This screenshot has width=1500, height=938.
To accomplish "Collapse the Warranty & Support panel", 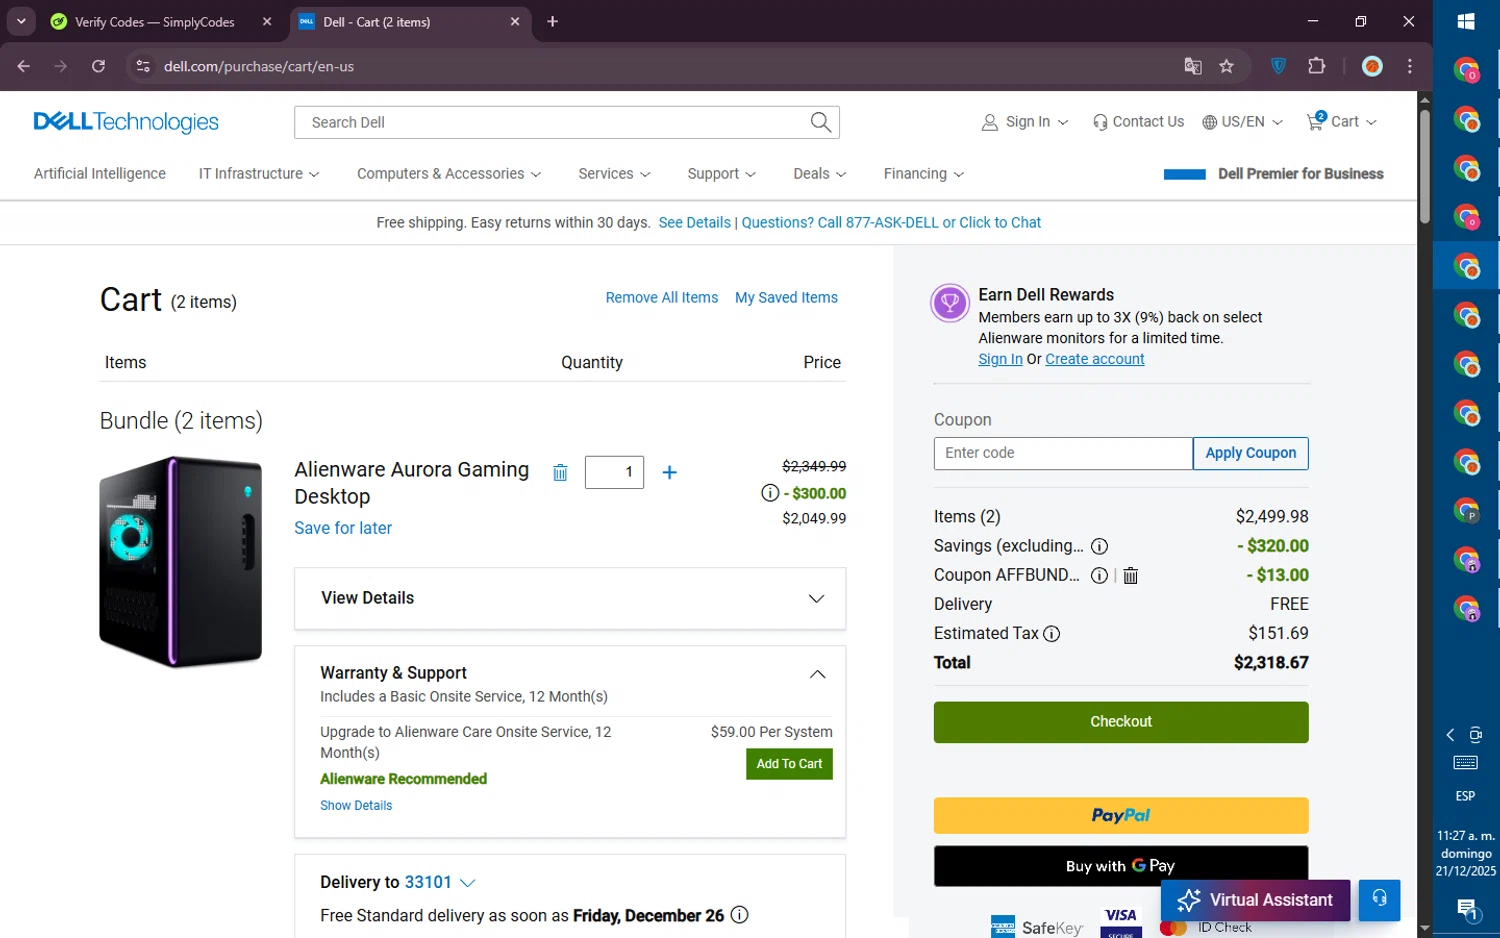I will pos(816,674).
